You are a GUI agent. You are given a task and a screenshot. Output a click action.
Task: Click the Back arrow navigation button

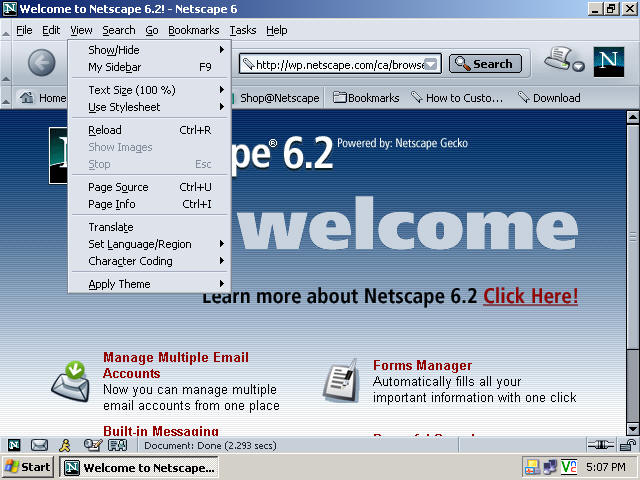(41, 63)
